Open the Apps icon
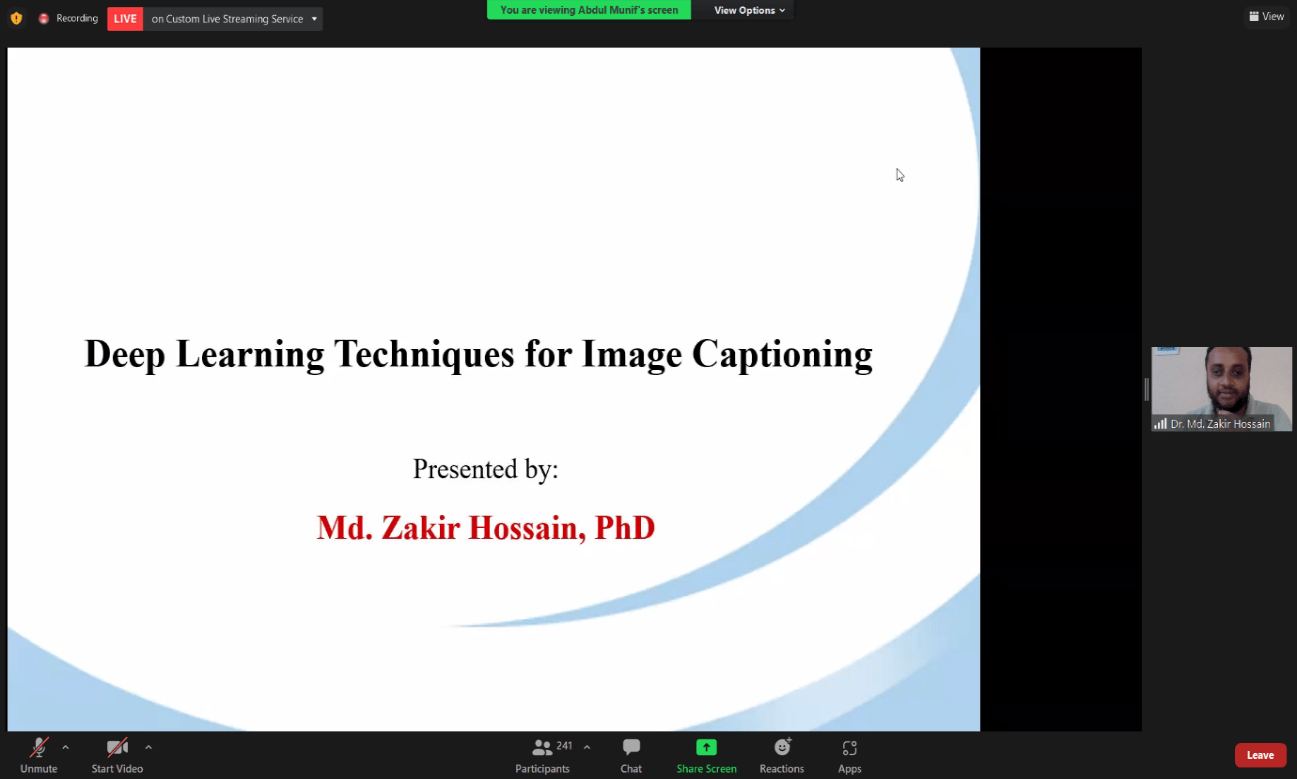 (x=849, y=747)
